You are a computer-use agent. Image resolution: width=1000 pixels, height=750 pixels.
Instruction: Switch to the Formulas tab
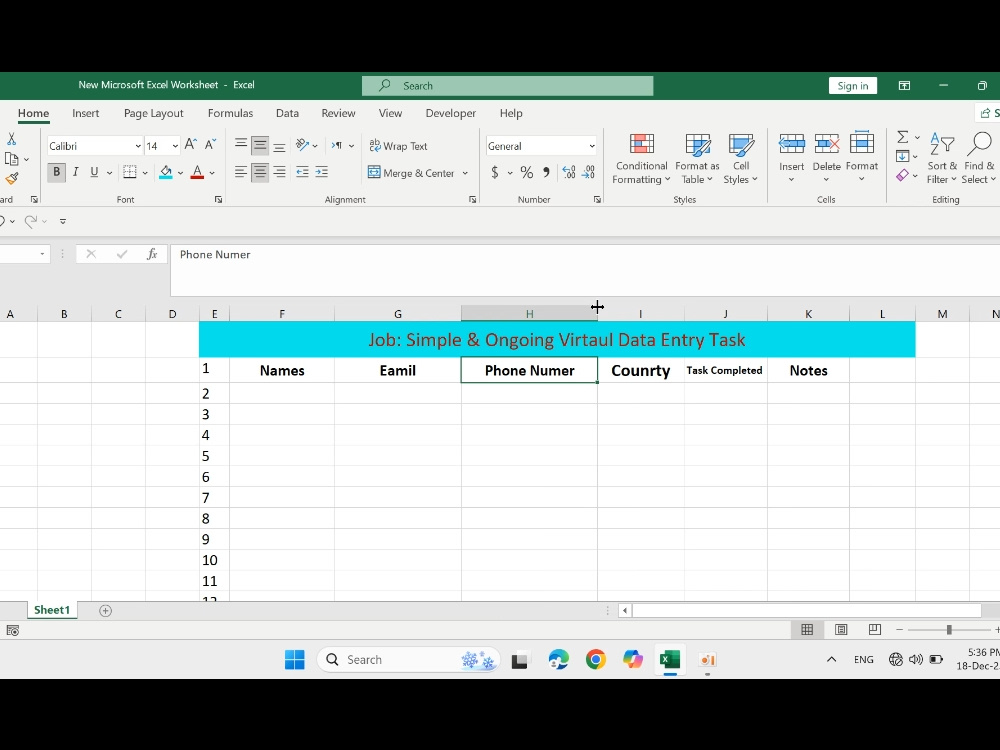click(x=230, y=113)
